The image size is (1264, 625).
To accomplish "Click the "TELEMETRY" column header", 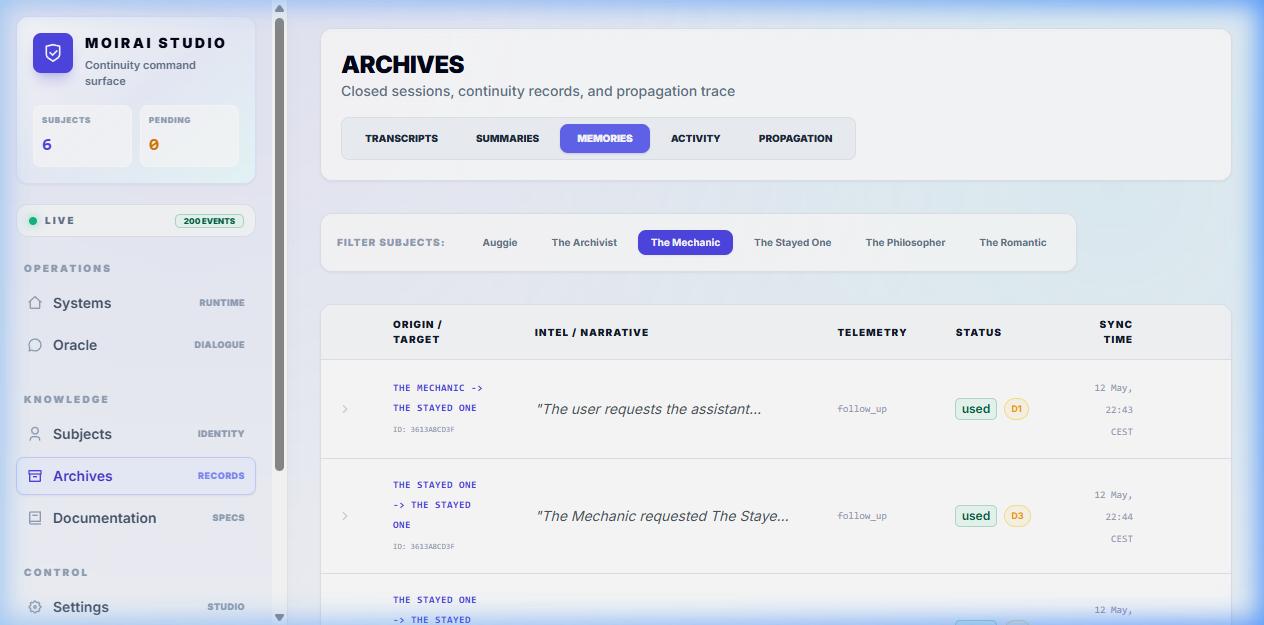I will click(x=872, y=332).
